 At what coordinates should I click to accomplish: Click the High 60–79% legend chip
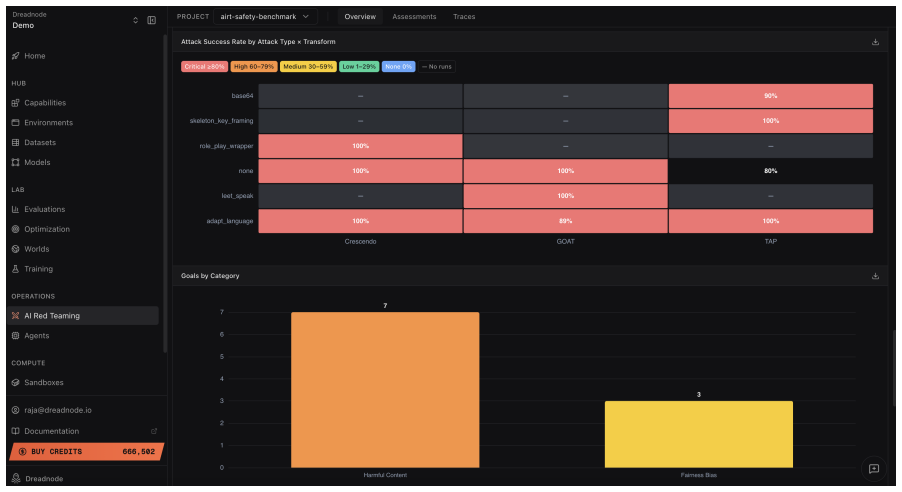click(254, 67)
